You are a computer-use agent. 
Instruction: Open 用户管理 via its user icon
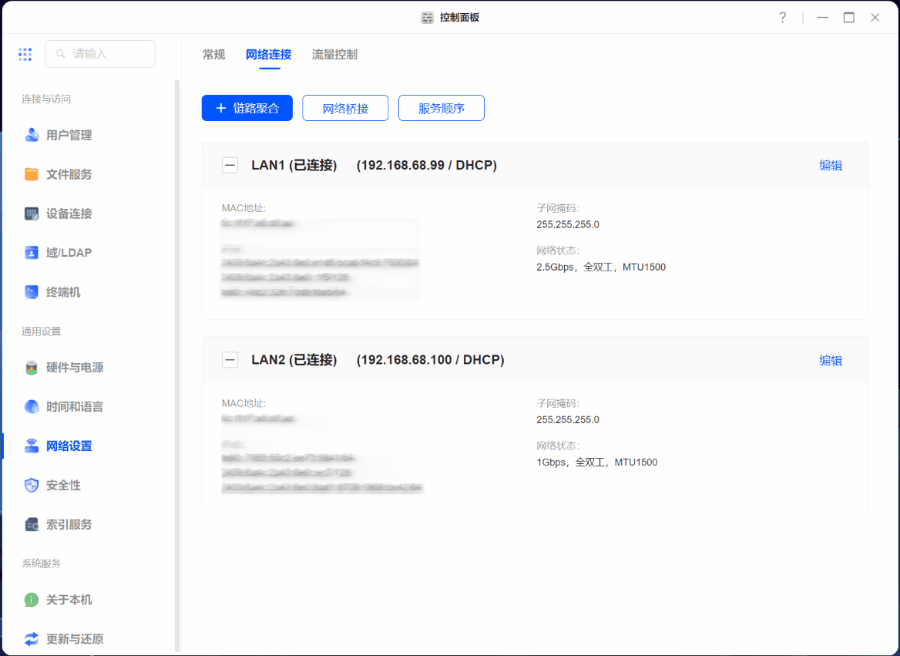[x=32, y=135]
